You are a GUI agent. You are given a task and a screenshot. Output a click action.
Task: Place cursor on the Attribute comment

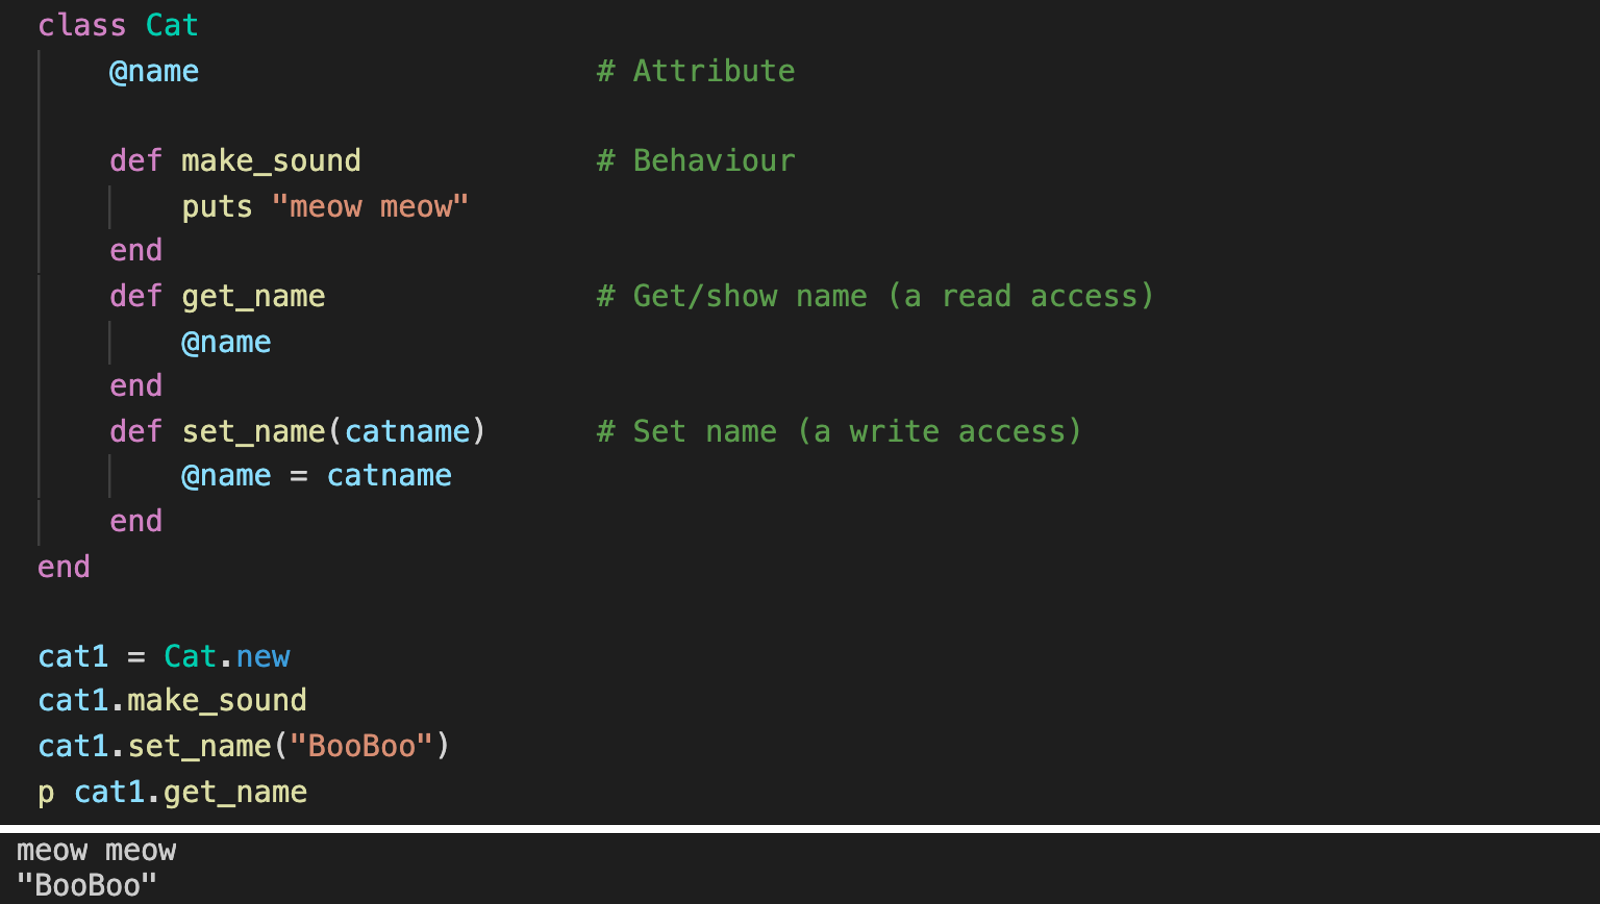click(x=696, y=71)
